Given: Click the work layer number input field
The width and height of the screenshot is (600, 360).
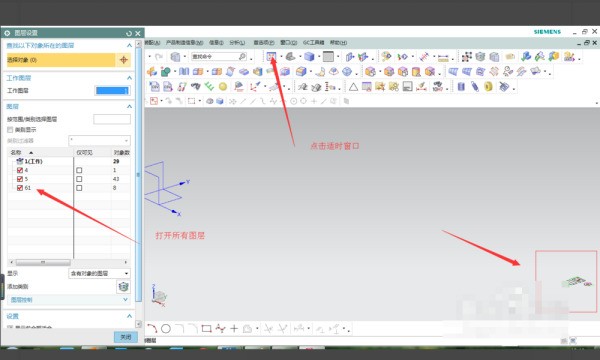Looking at the screenshot, I should pyautogui.click(x=112, y=91).
